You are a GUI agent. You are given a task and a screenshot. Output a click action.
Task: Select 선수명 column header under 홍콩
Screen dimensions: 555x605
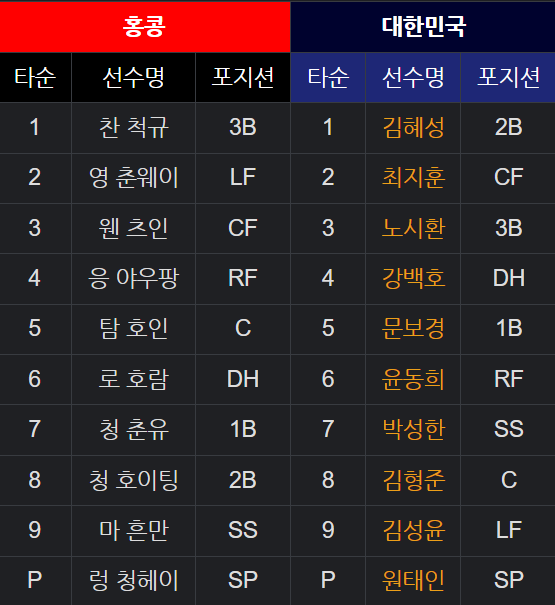(x=134, y=77)
